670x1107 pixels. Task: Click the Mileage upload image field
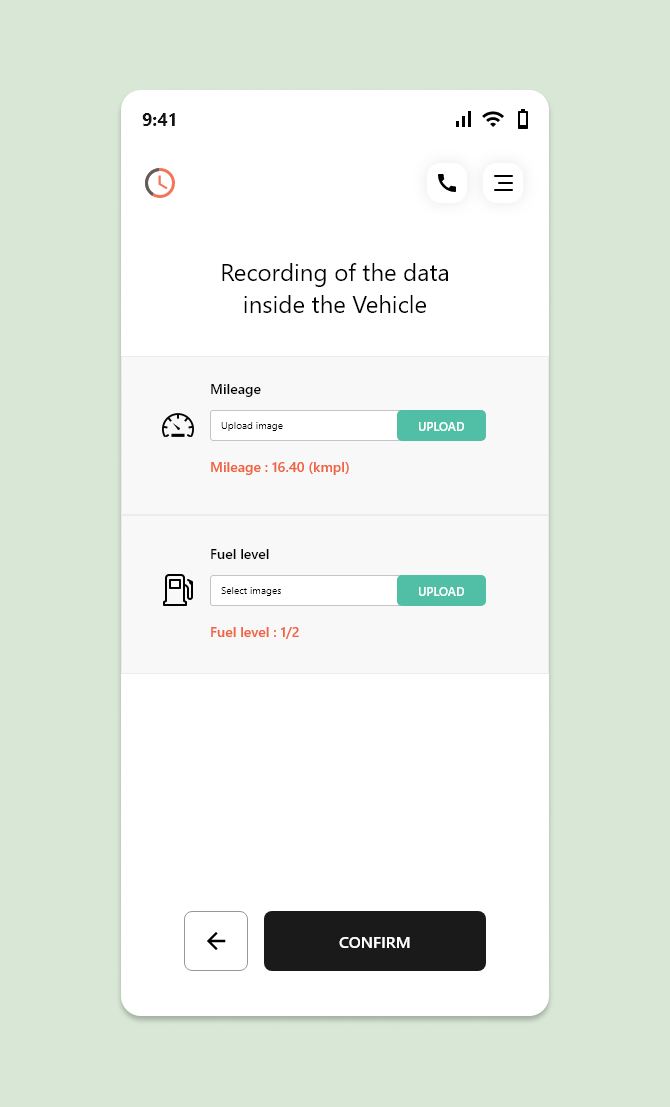click(x=304, y=426)
